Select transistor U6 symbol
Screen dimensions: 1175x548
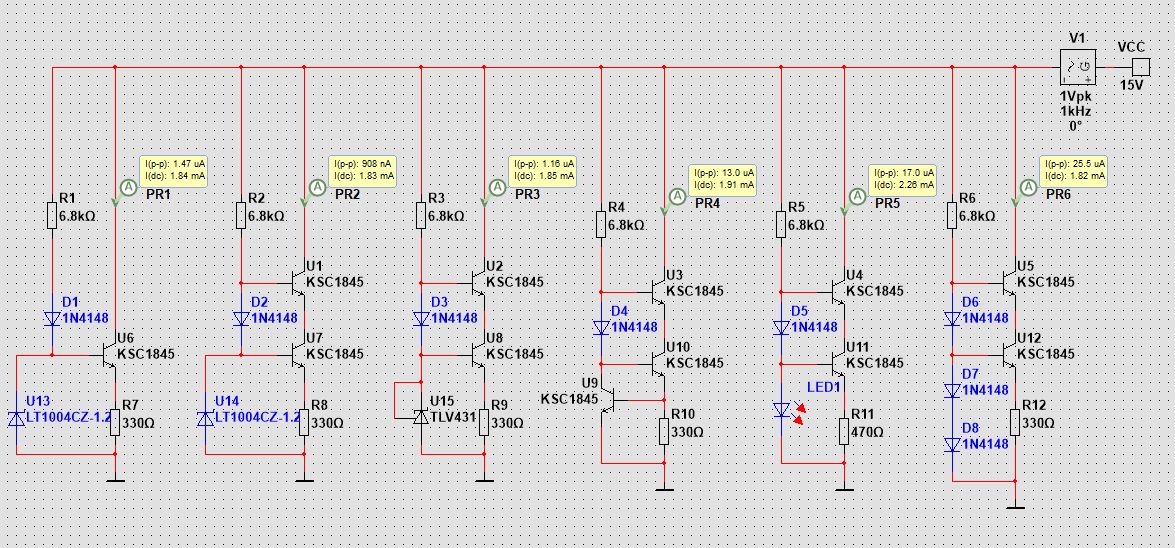(x=109, y=354)
